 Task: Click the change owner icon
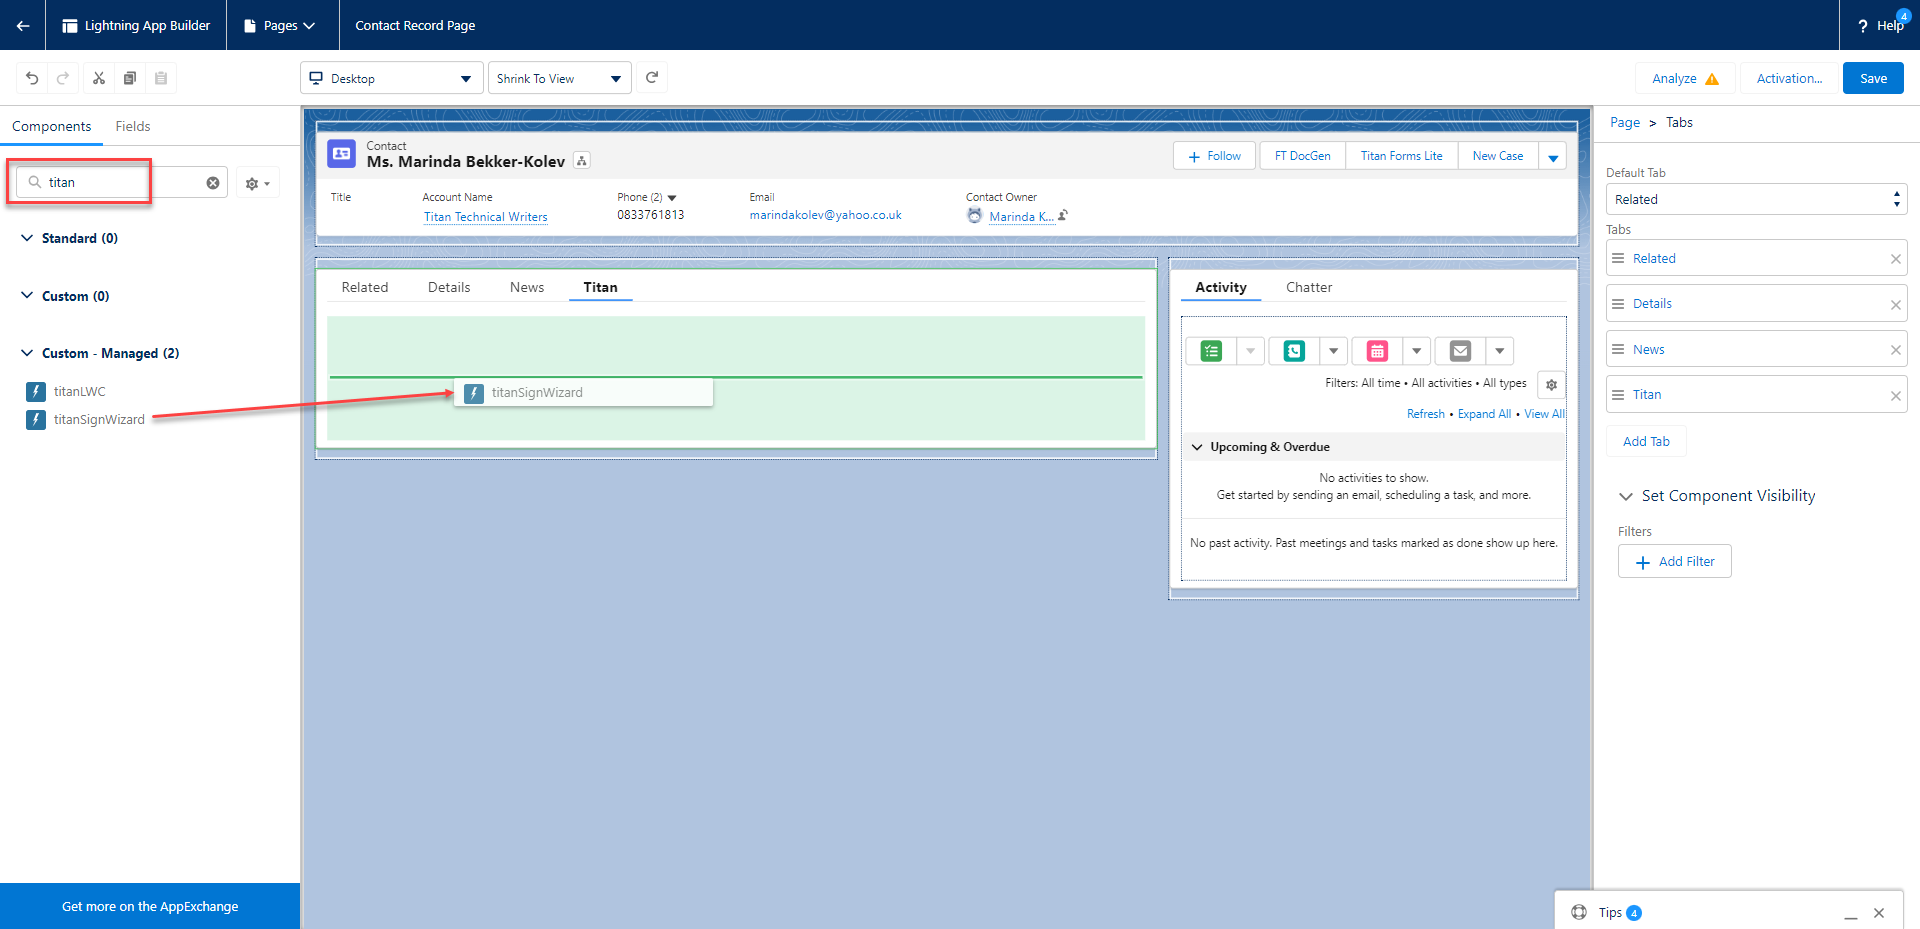1063,215
